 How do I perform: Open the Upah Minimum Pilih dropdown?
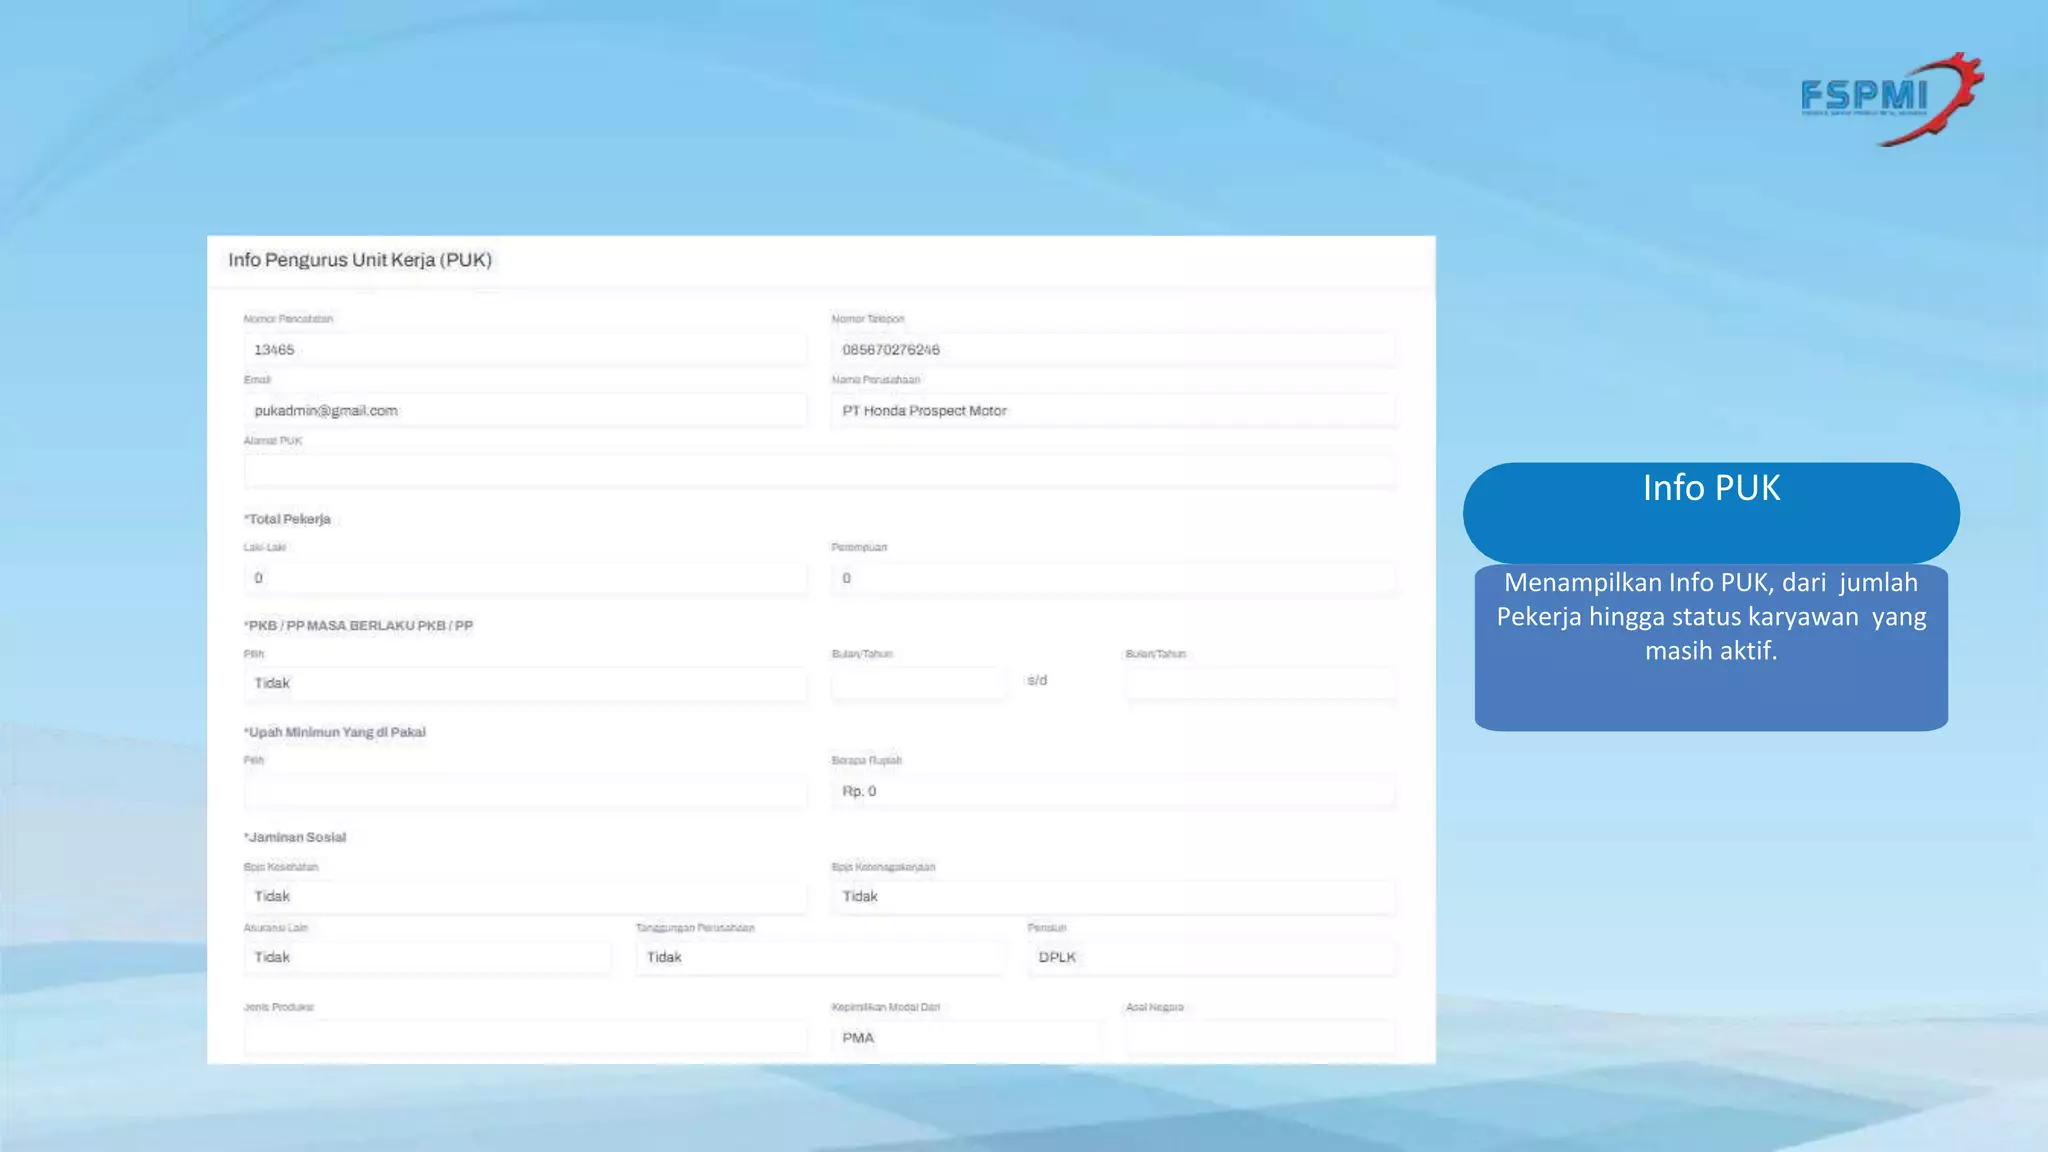(x=524, y=791)
